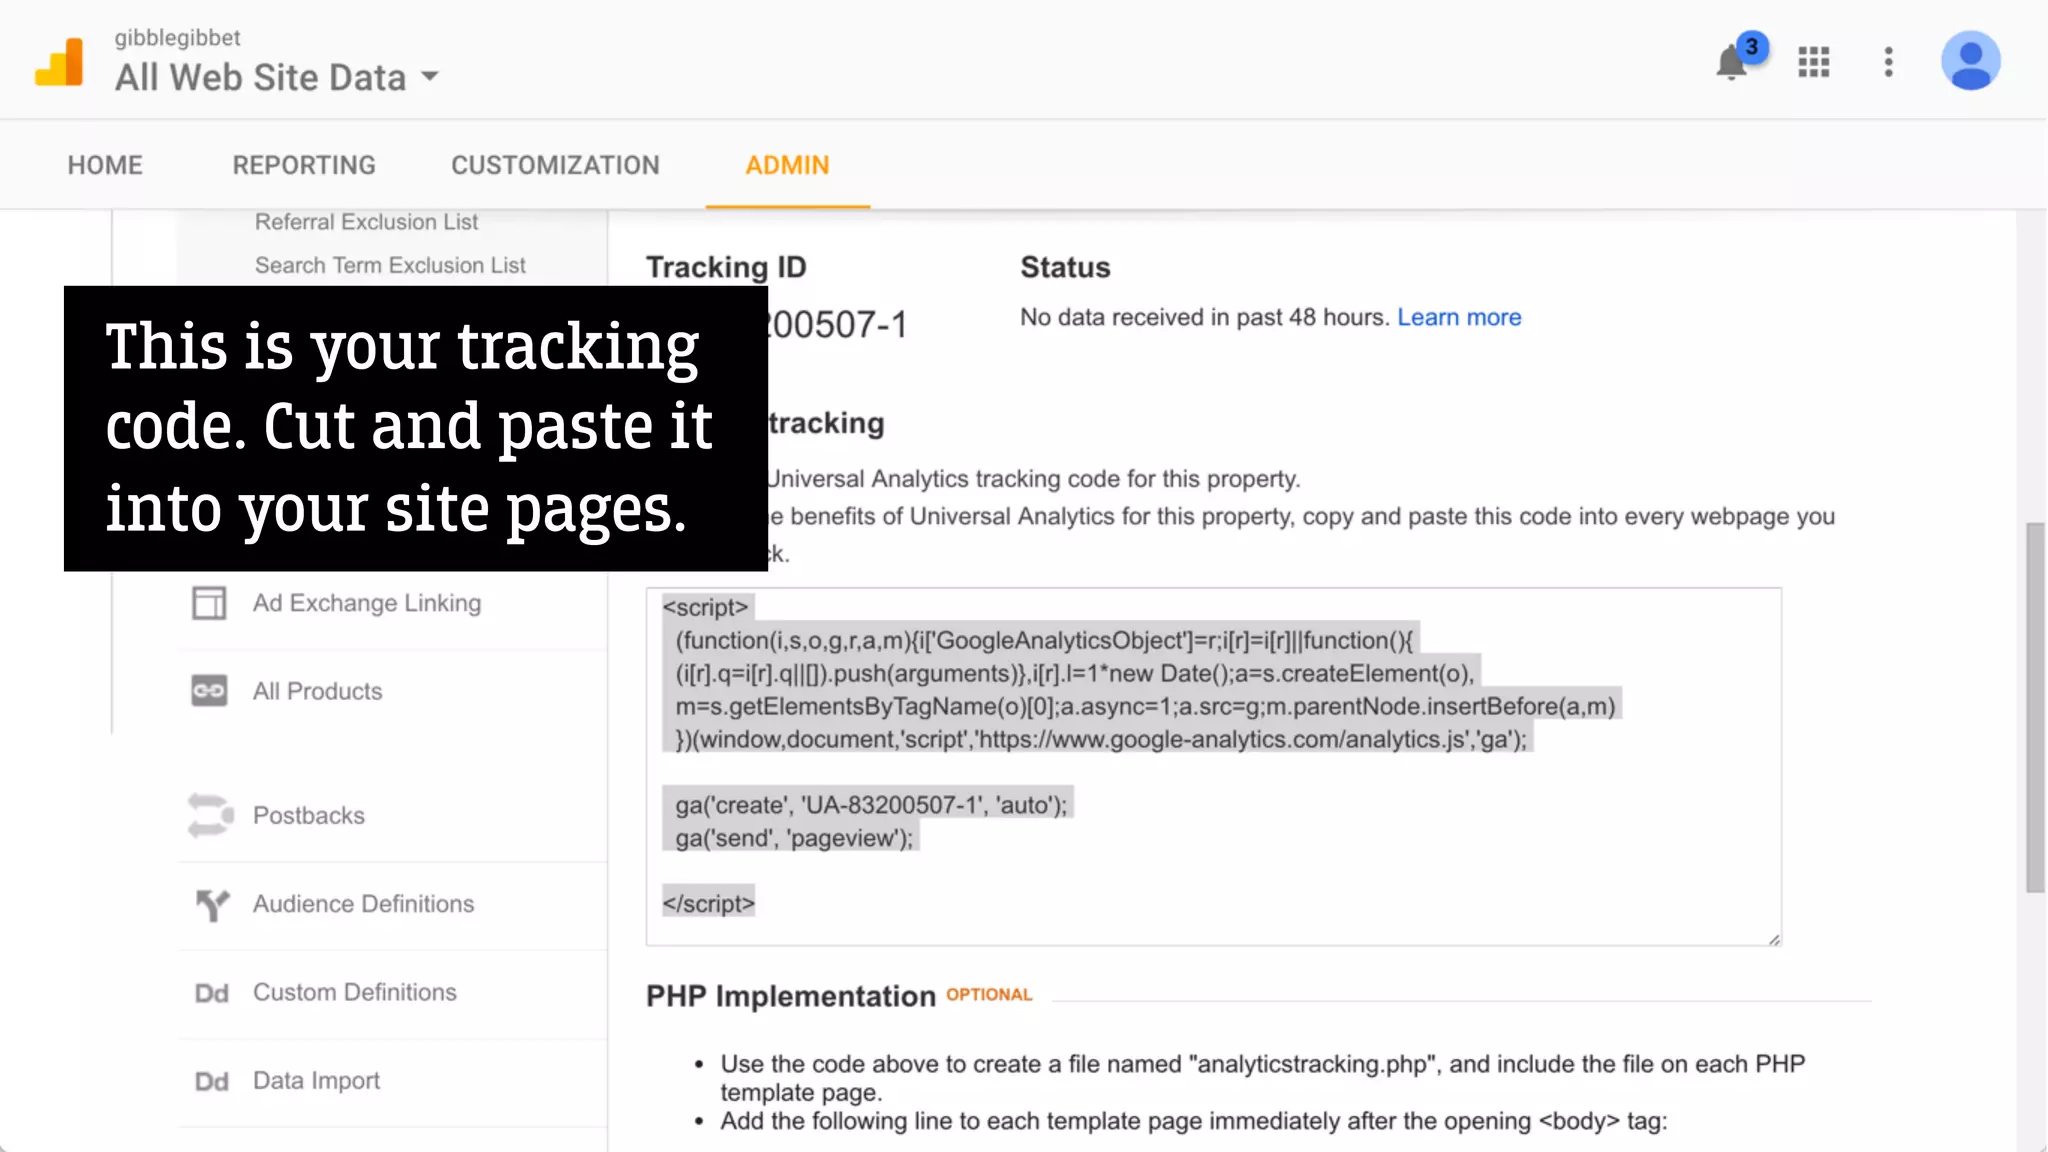The height and width of the screenshot is (1152, 2048).
Task: Click the opening <script> tag line
Action: pyautogui.click(x=705, y=607)
